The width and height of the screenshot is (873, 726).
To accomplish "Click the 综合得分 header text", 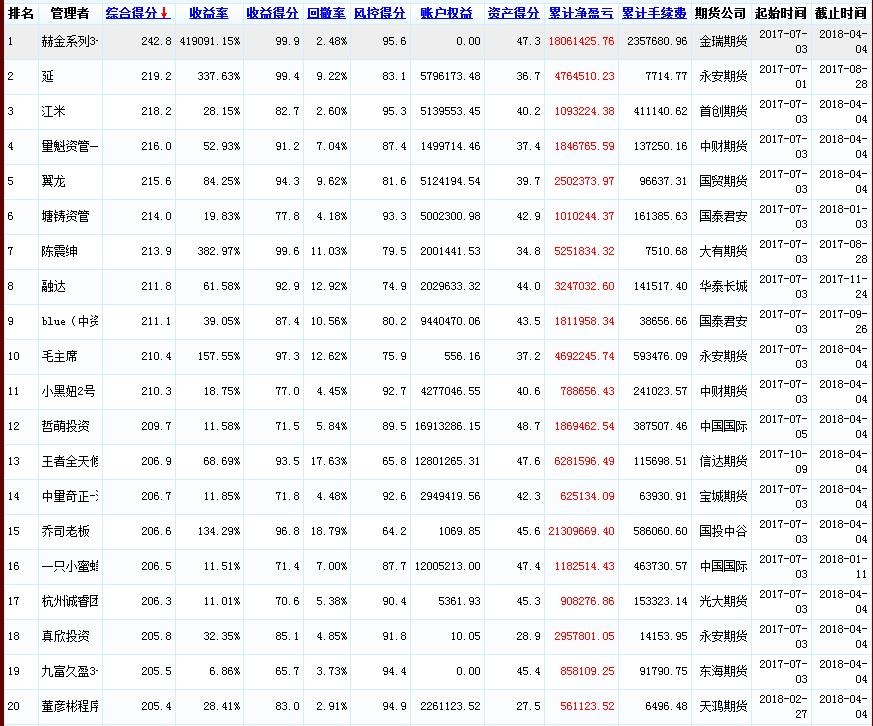I will (x=132, y=14).
